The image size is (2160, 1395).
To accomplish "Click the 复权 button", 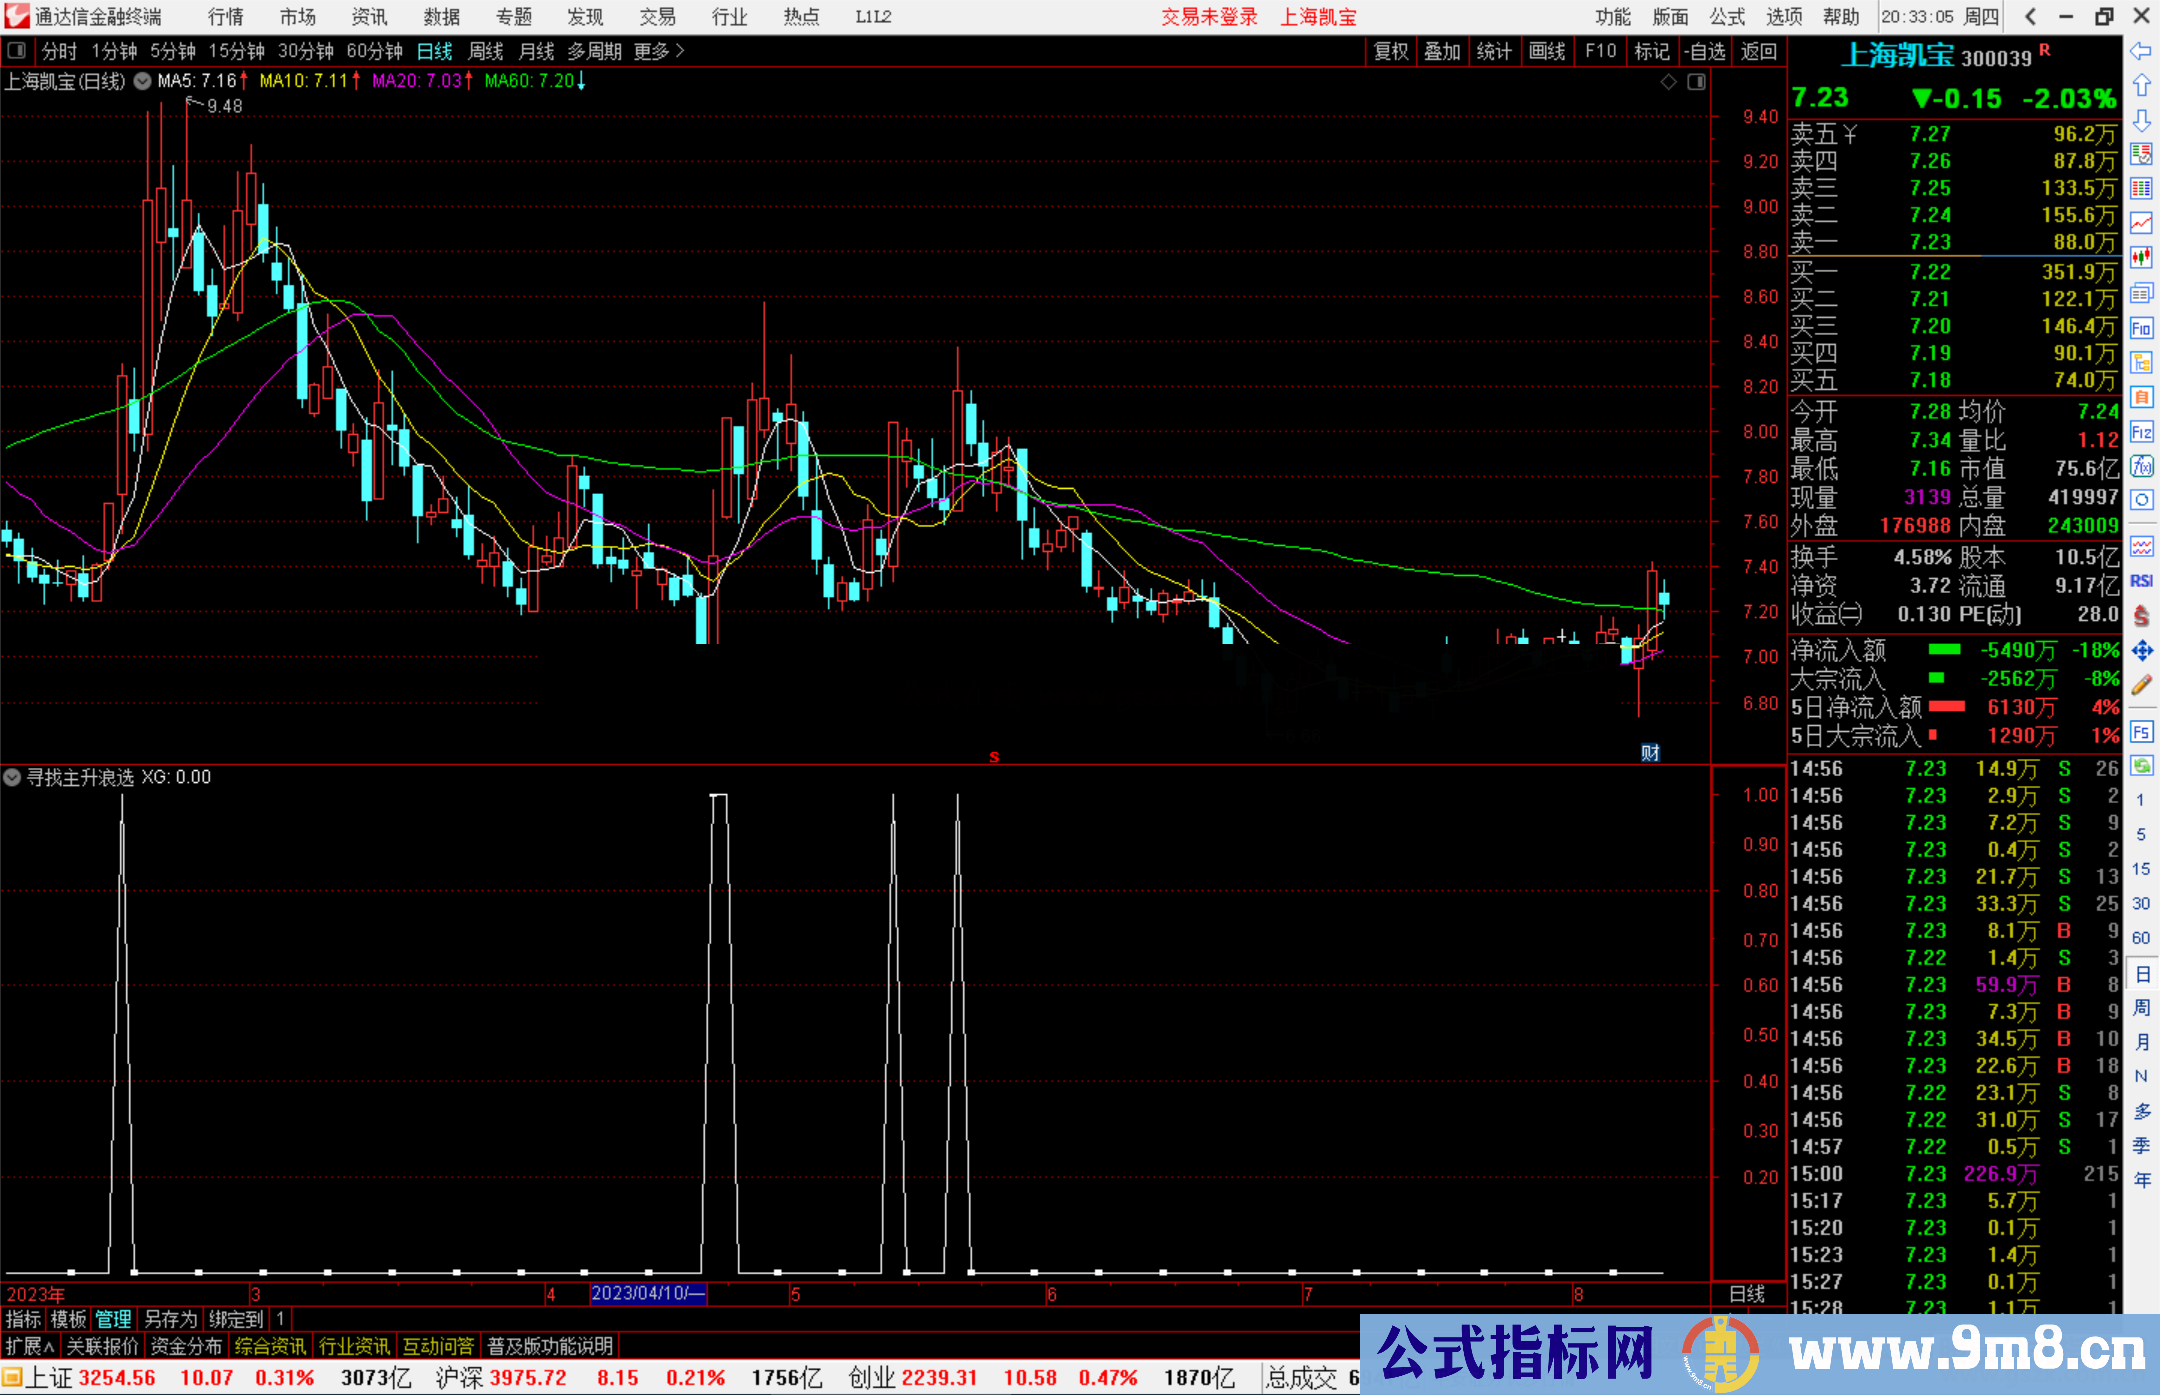I will [1391, 51].
